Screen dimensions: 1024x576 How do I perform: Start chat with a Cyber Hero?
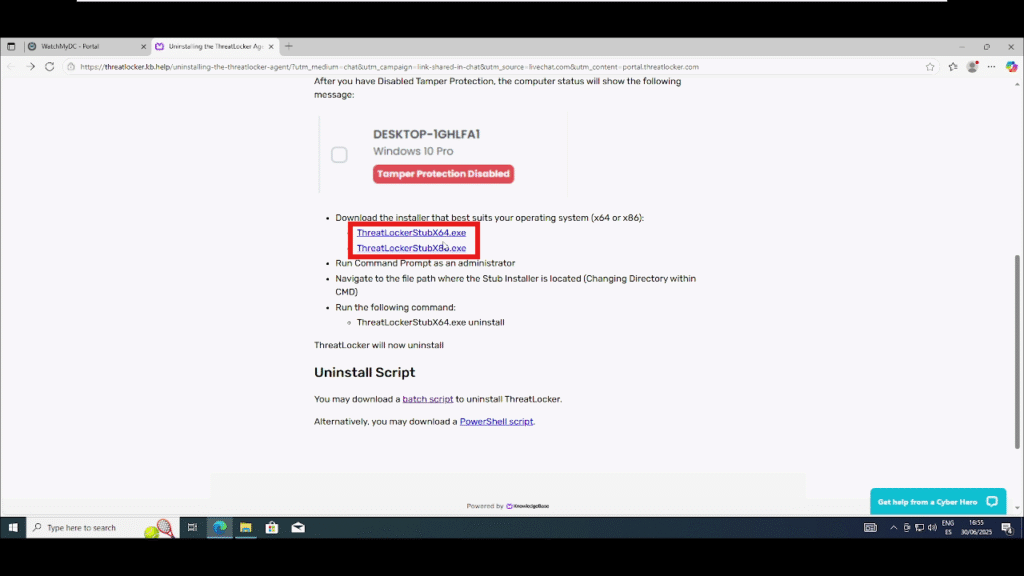938,502
